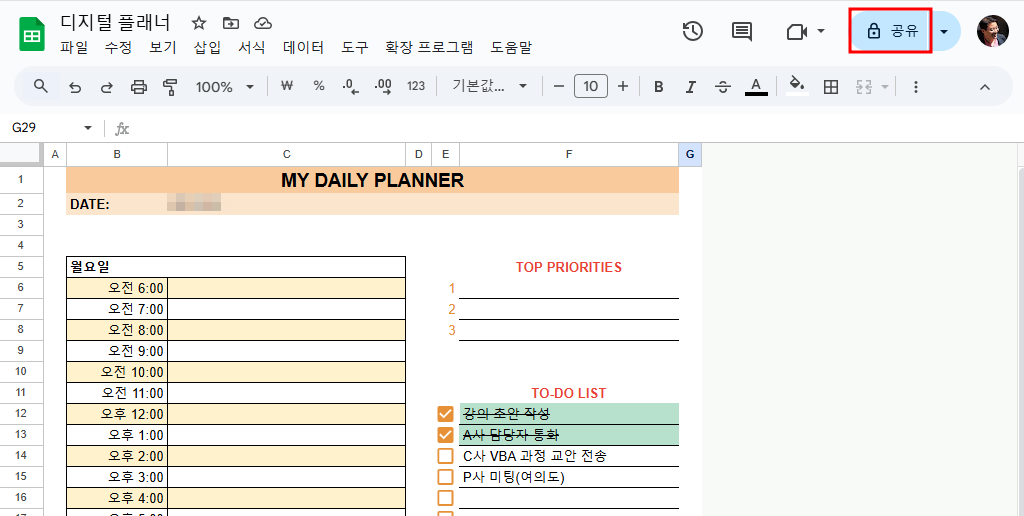Apply strikethrough formatting
The image size is (1024, 516).
[x=723, y=87]
